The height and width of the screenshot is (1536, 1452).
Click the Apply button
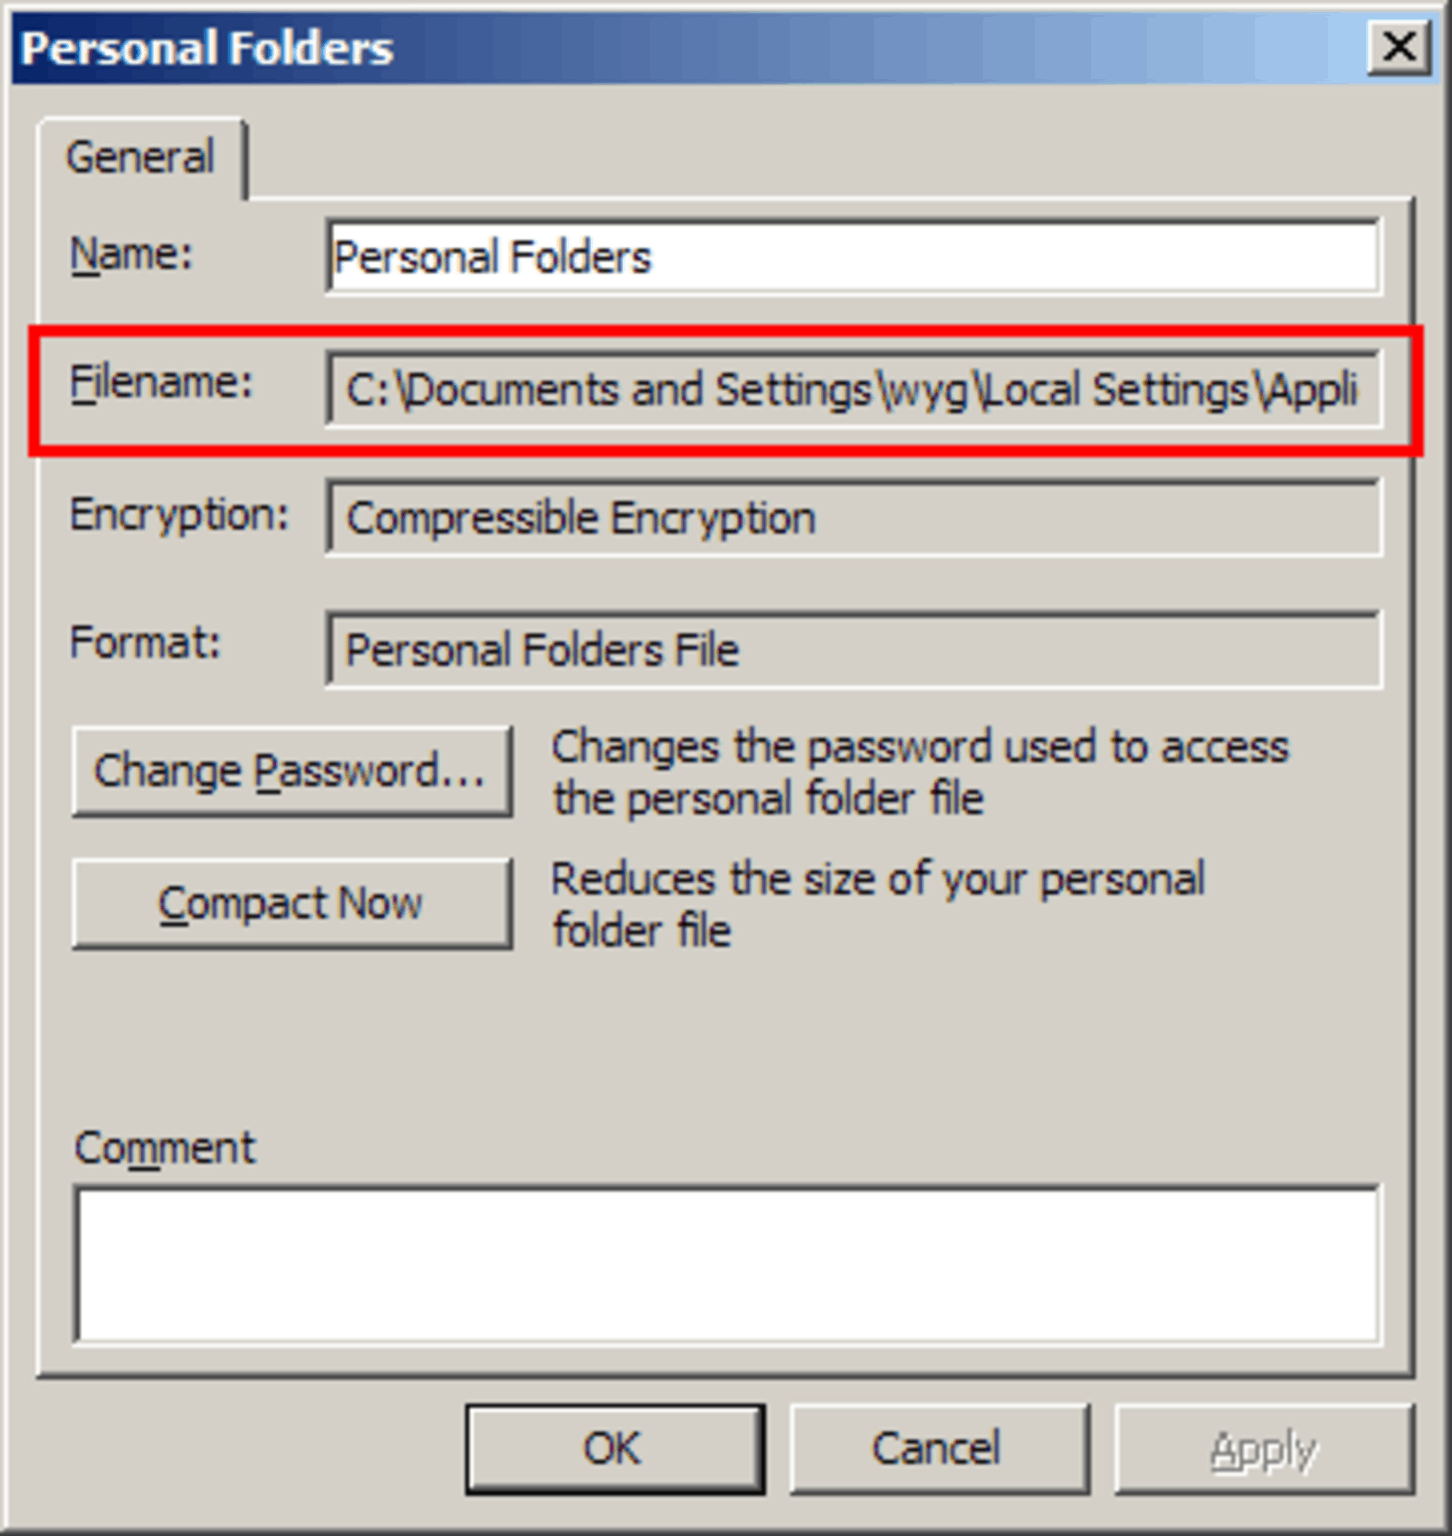tap(1263, 1448)
